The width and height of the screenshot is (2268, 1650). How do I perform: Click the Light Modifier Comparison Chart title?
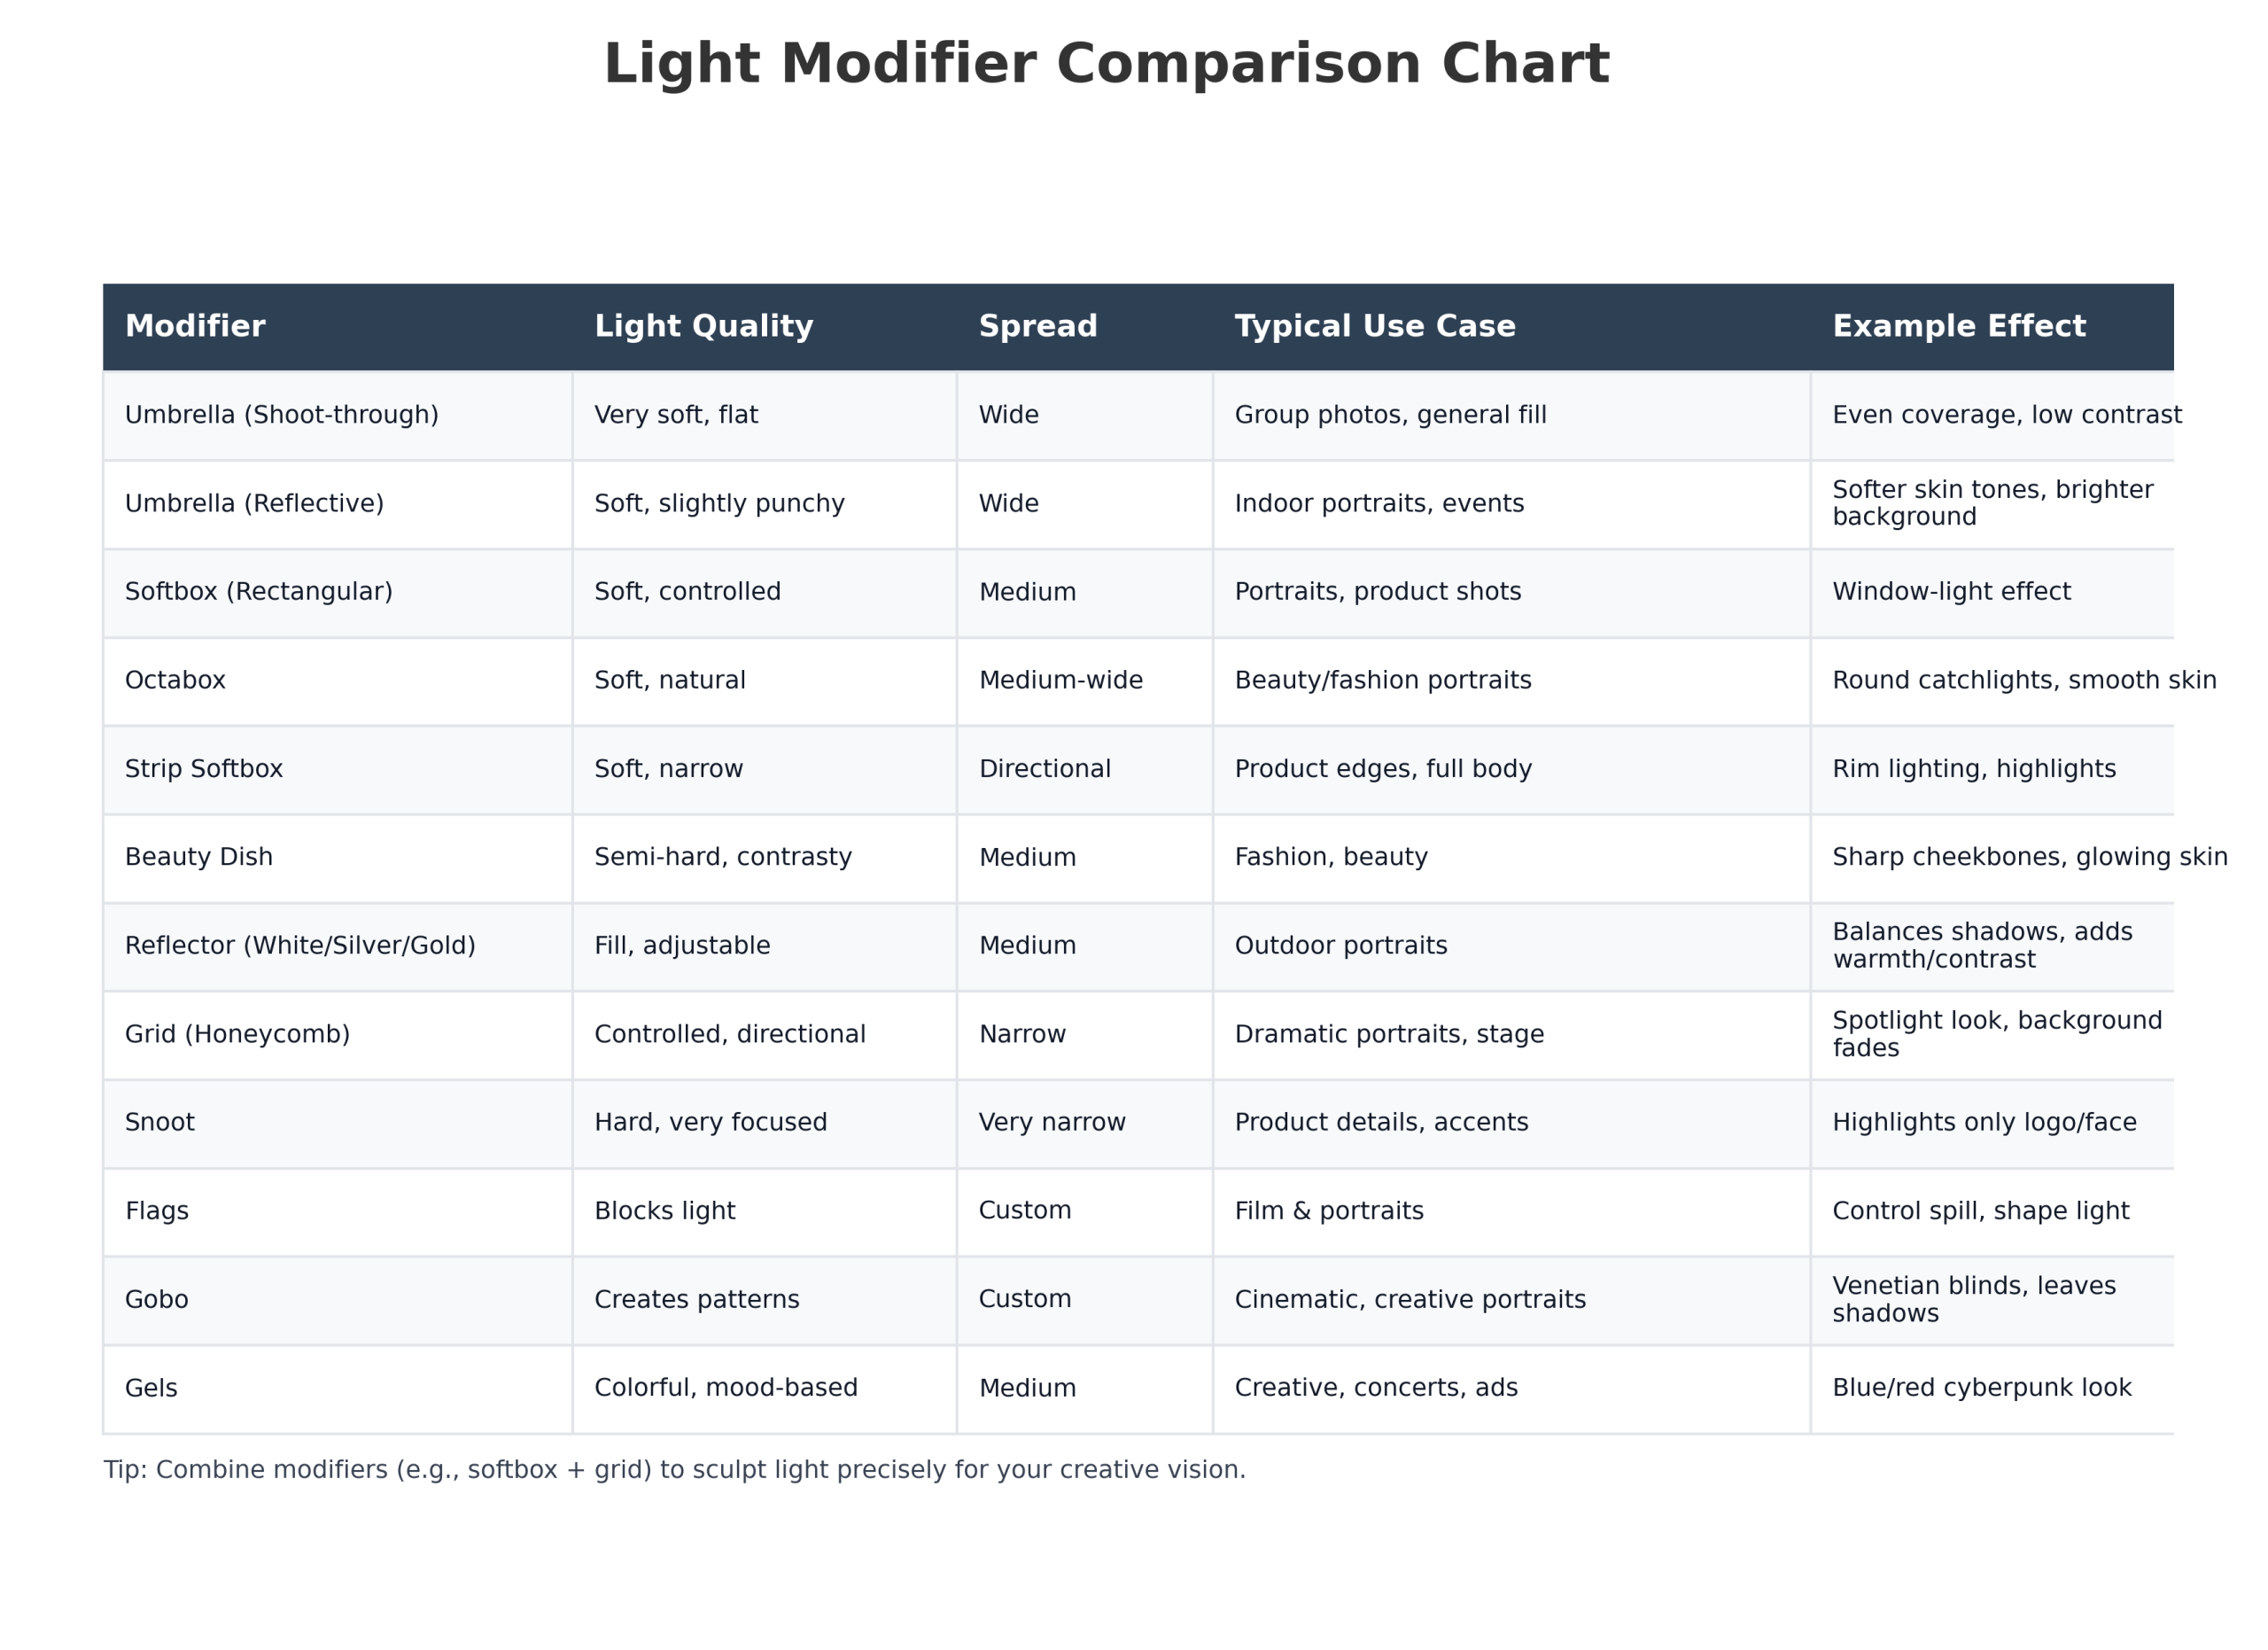coord(1106,65)
